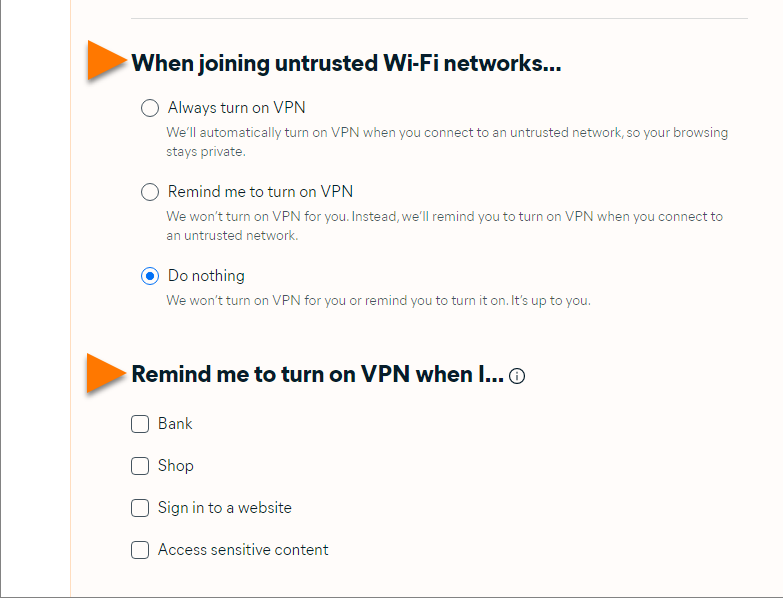Click the "Sign in to a website" label
This screenshot has width=783, height=598.
coord(225,508)
